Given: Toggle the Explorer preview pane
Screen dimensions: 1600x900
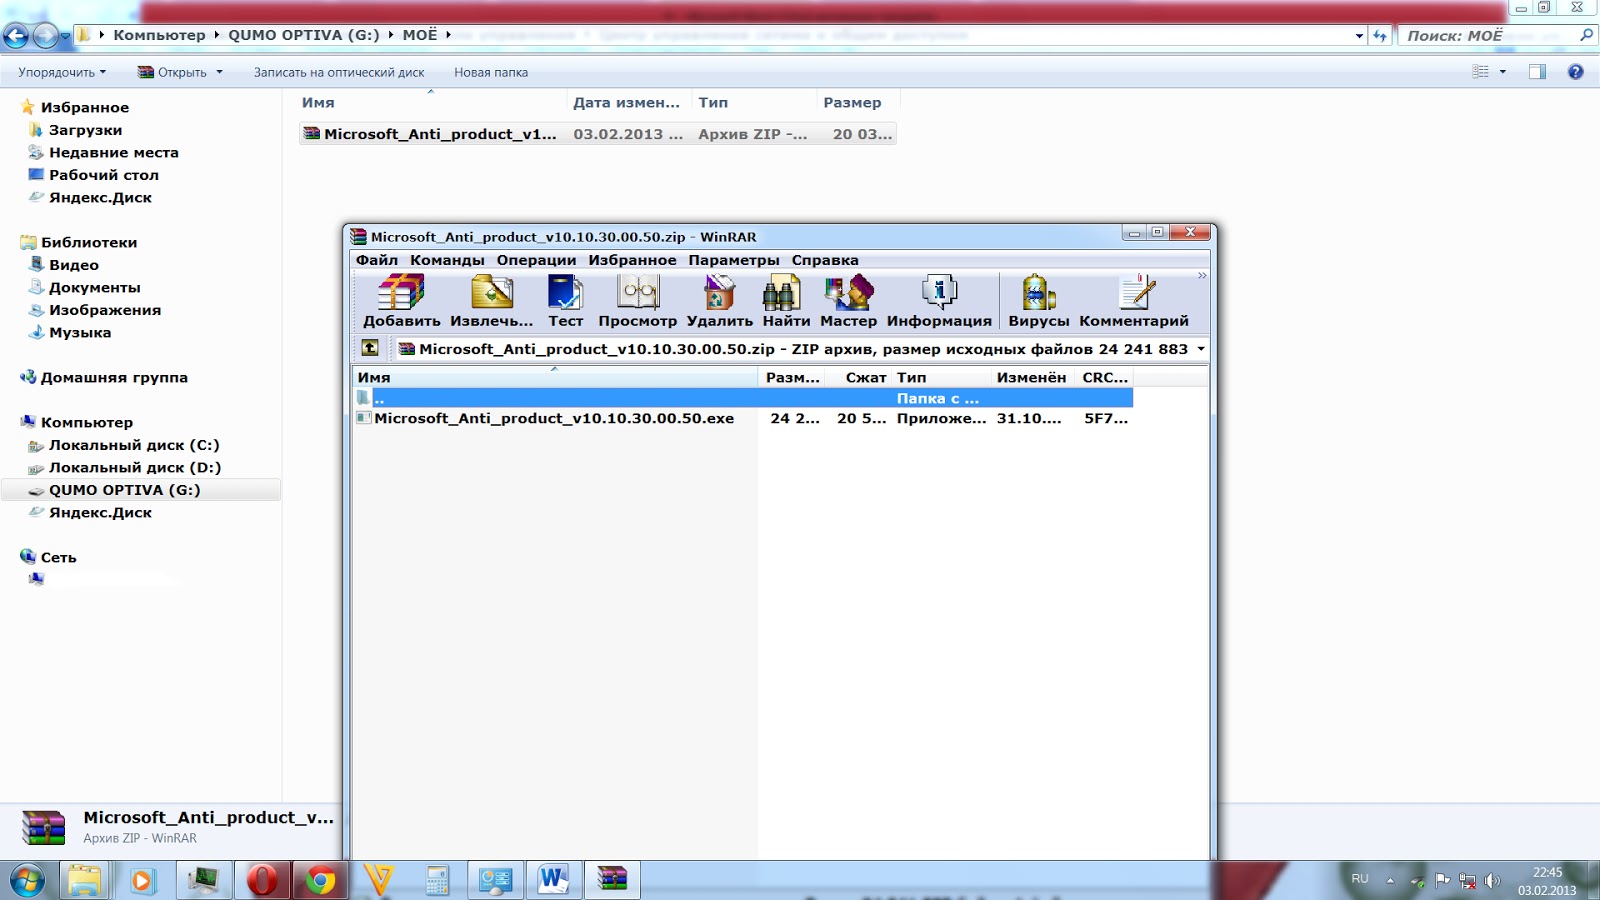Looking at the screenshot, I should tap(1537, 72).
